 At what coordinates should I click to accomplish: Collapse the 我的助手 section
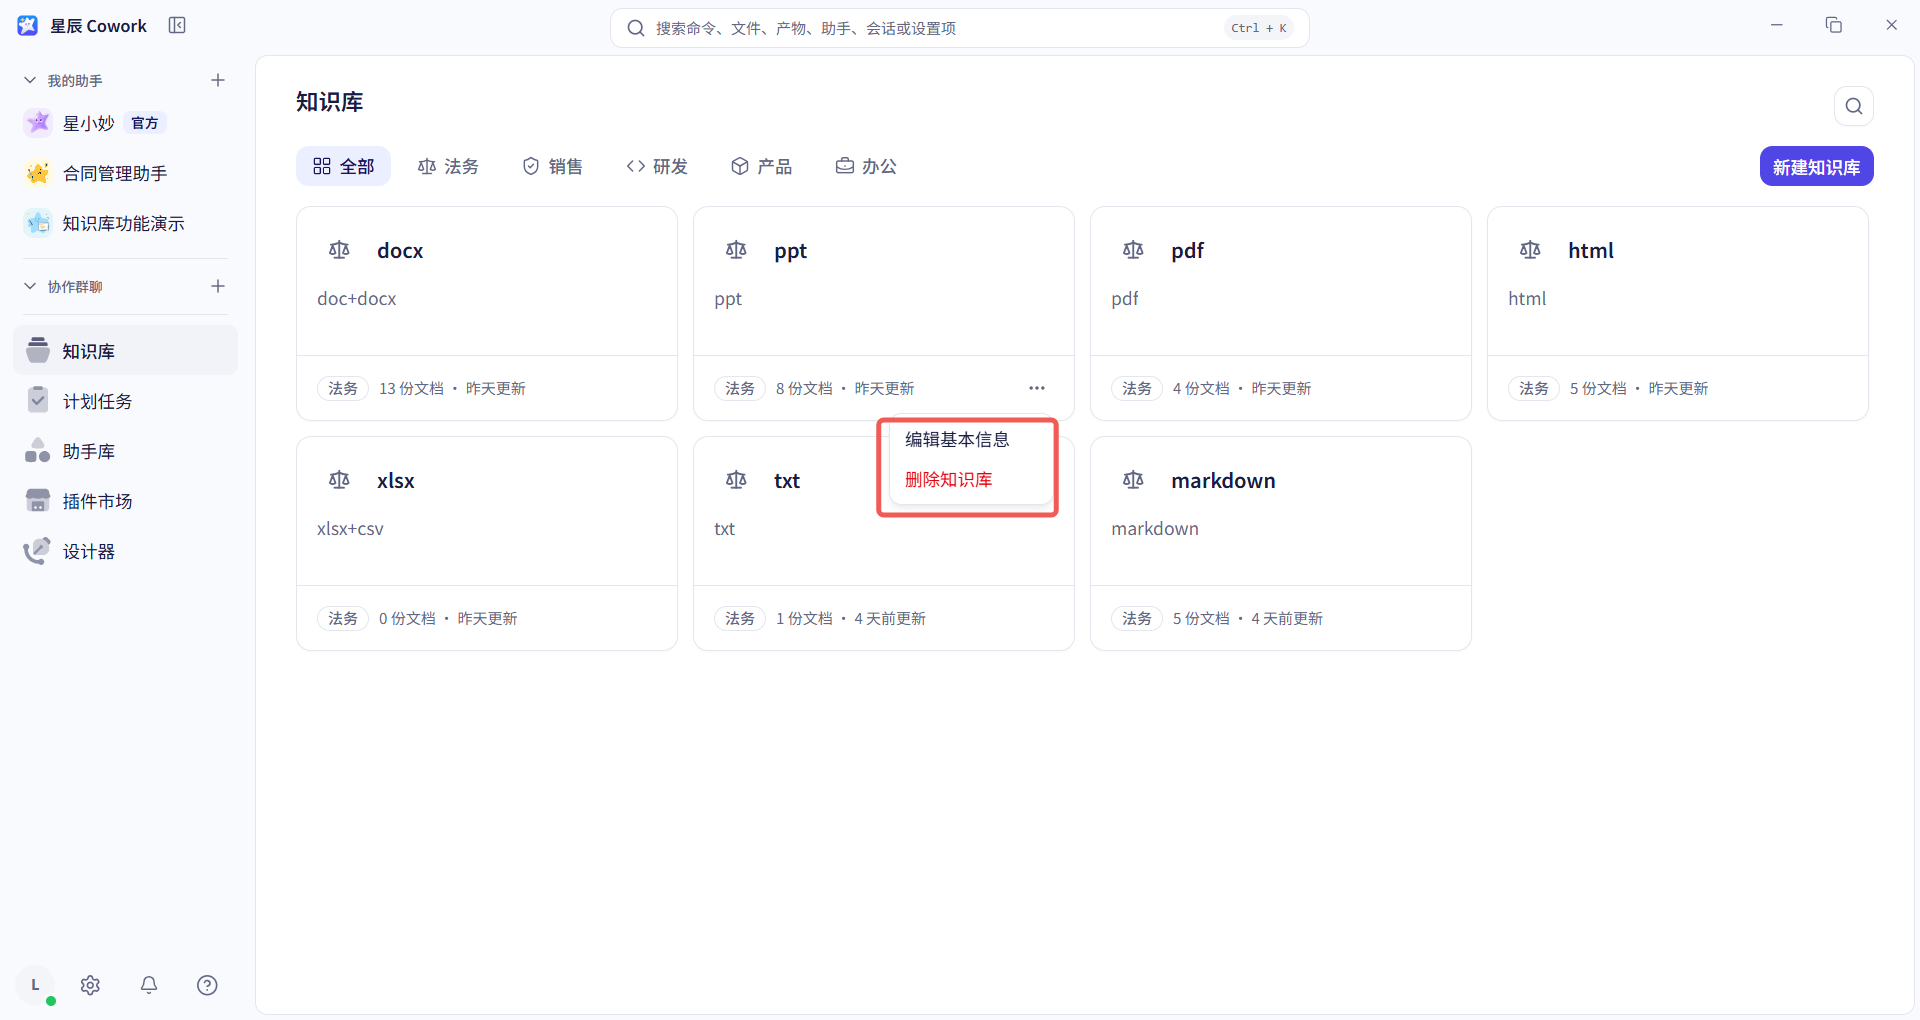coord(30,80)
